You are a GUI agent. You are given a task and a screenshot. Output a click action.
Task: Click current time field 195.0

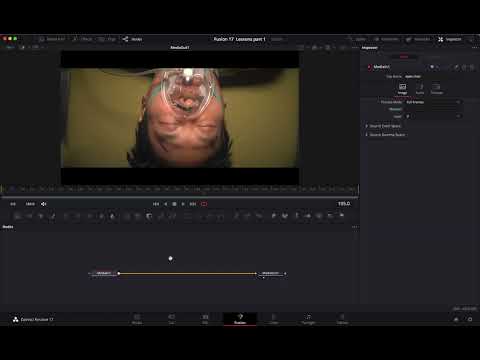point(344,204)
